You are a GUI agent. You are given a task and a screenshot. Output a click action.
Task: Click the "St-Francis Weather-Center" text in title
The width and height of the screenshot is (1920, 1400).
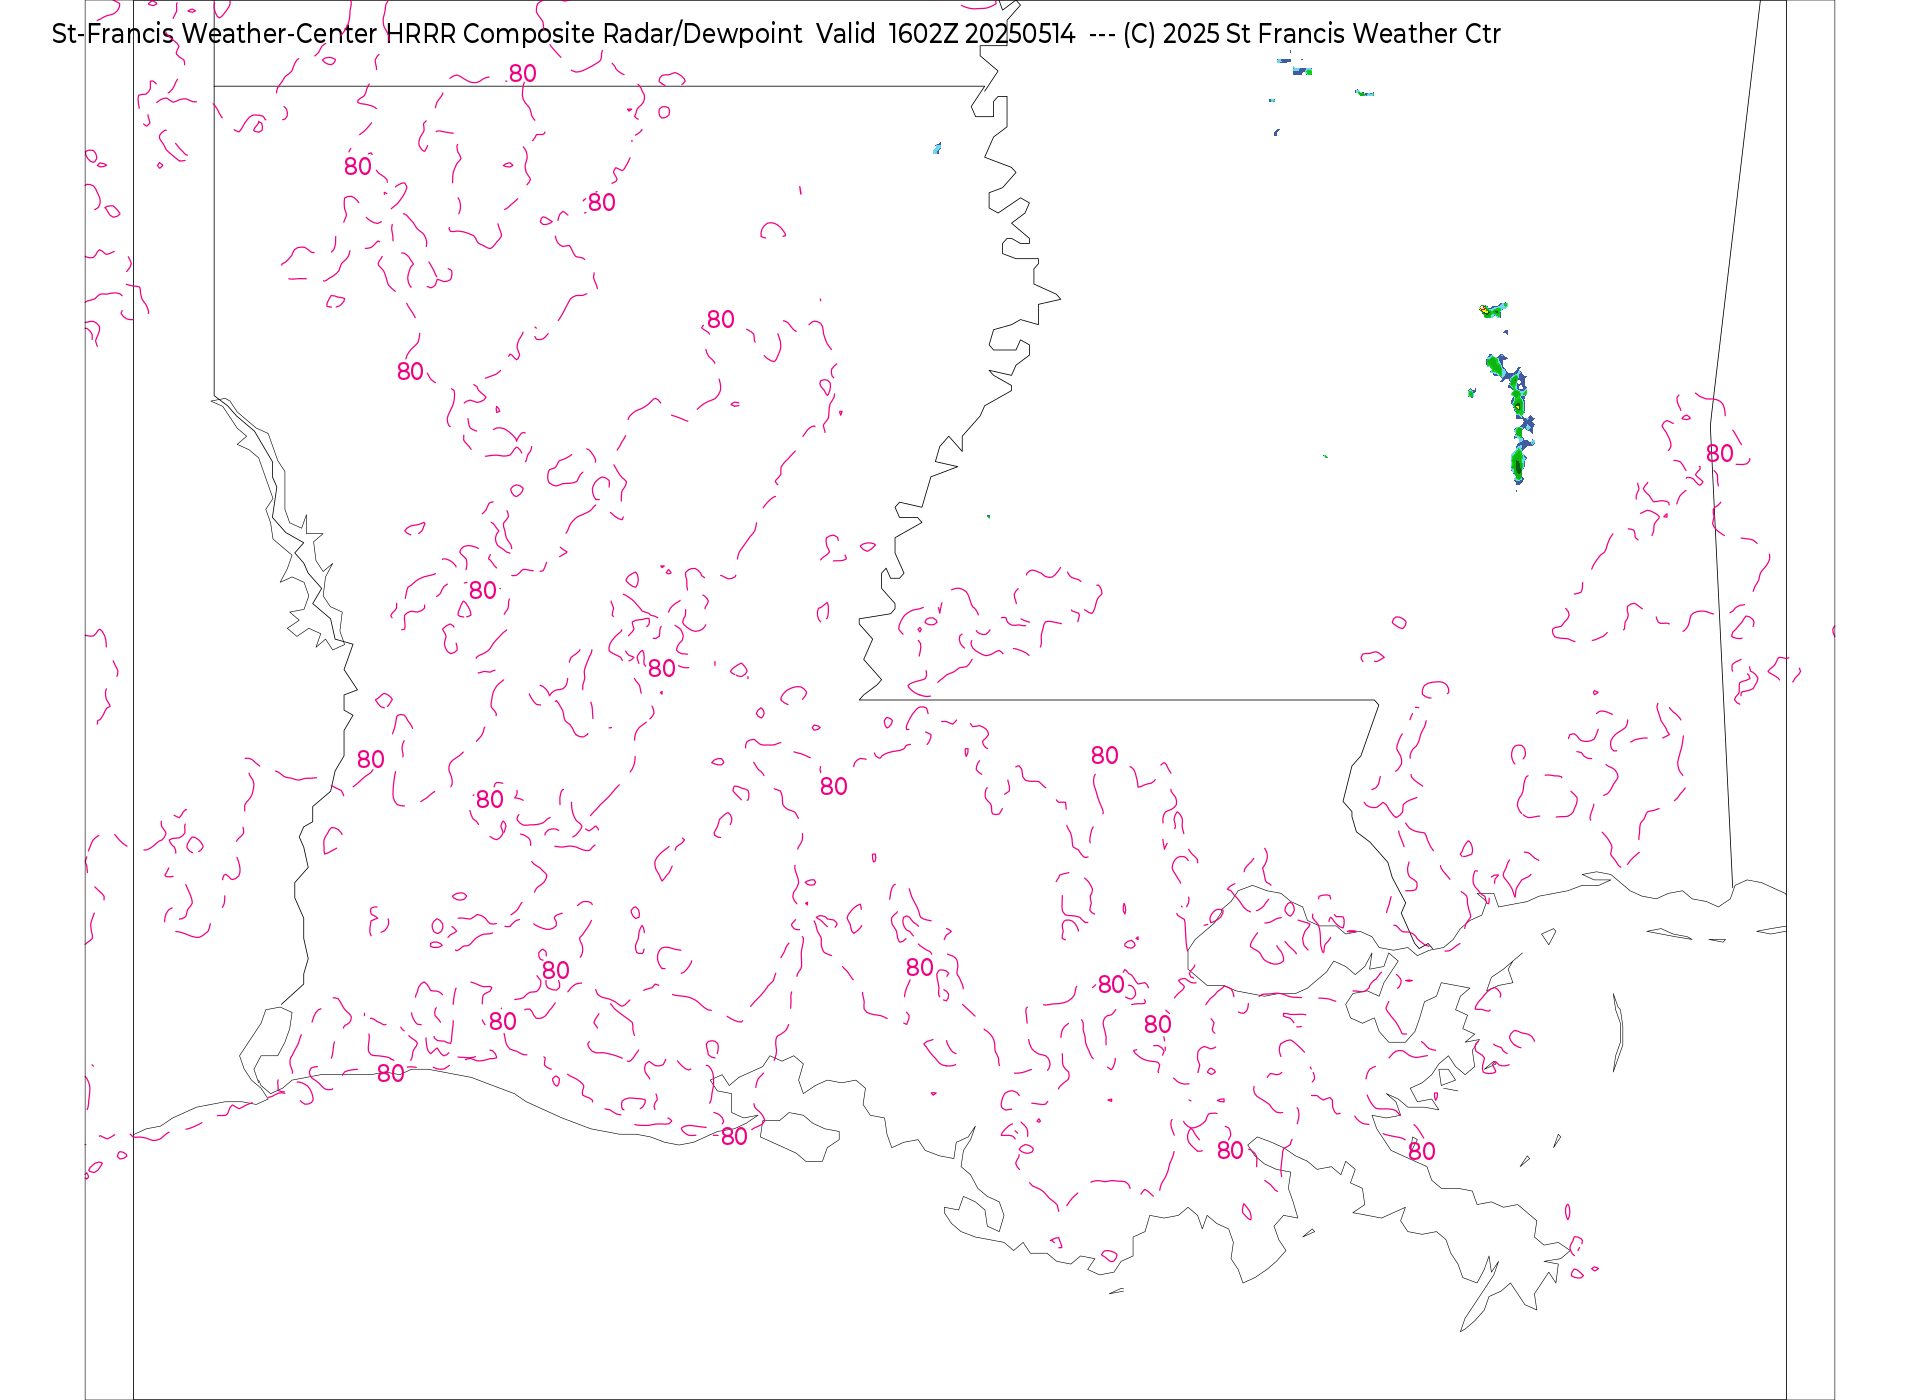[x=214, y=34]
